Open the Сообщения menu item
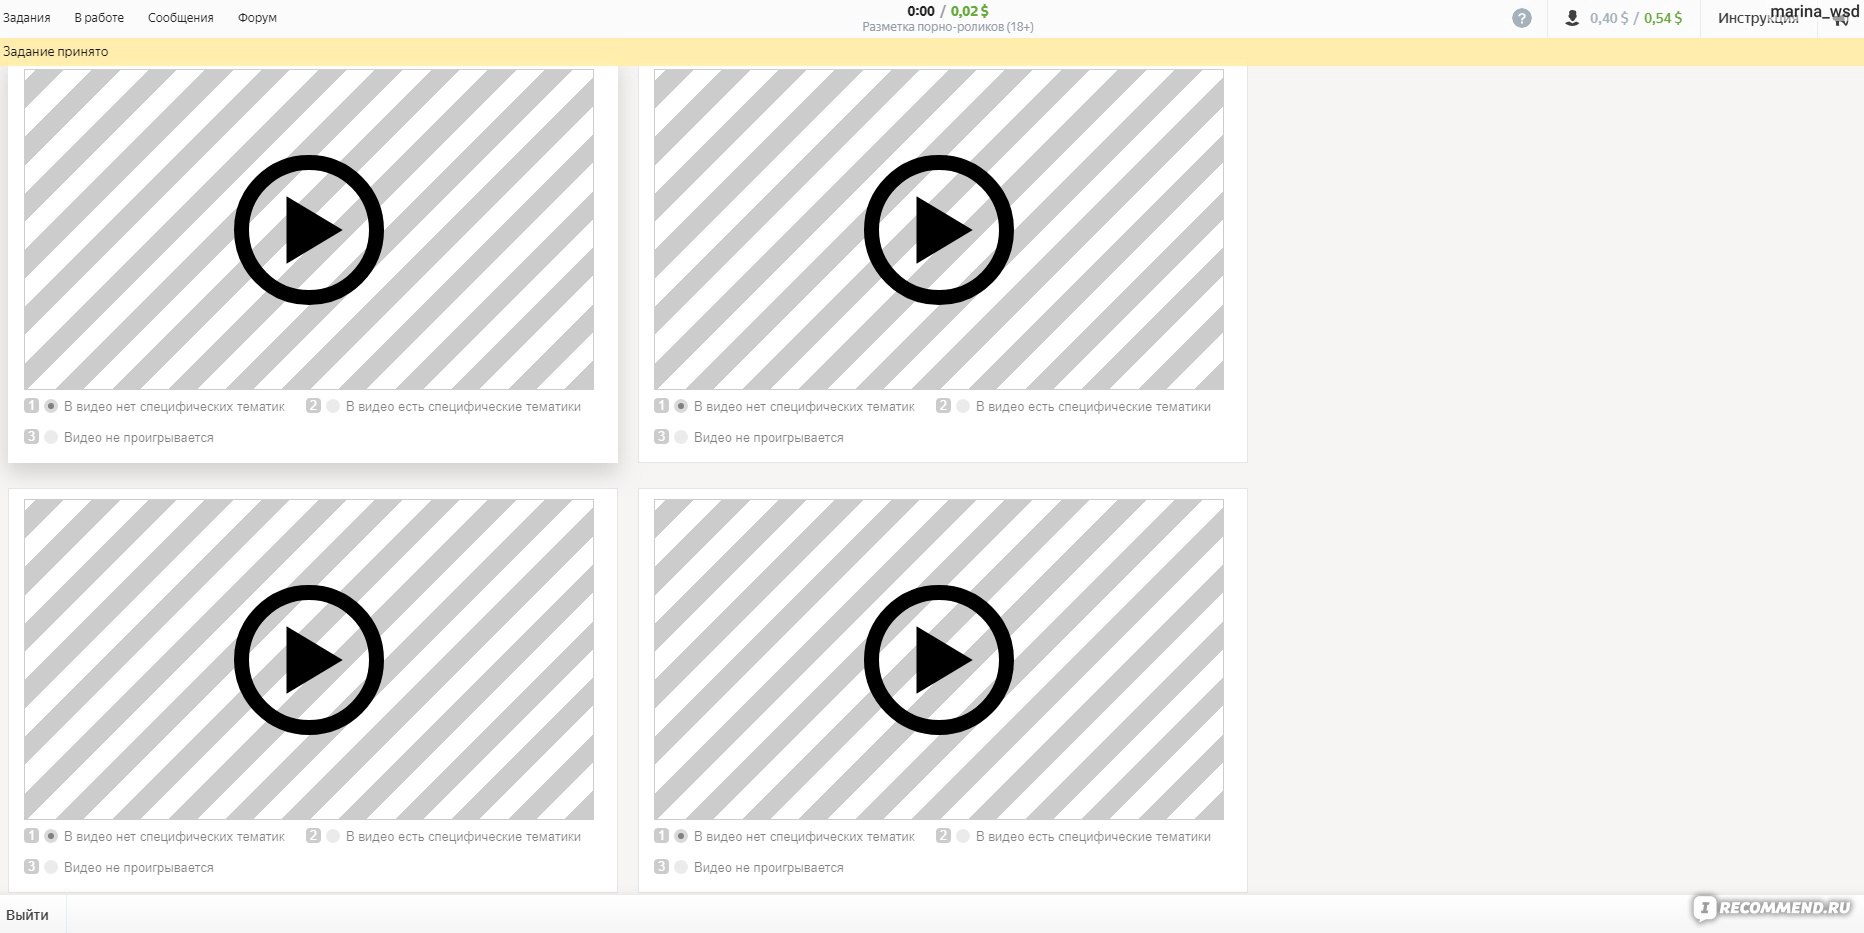This screenshot has width=1864, height=933. (181, 18)
